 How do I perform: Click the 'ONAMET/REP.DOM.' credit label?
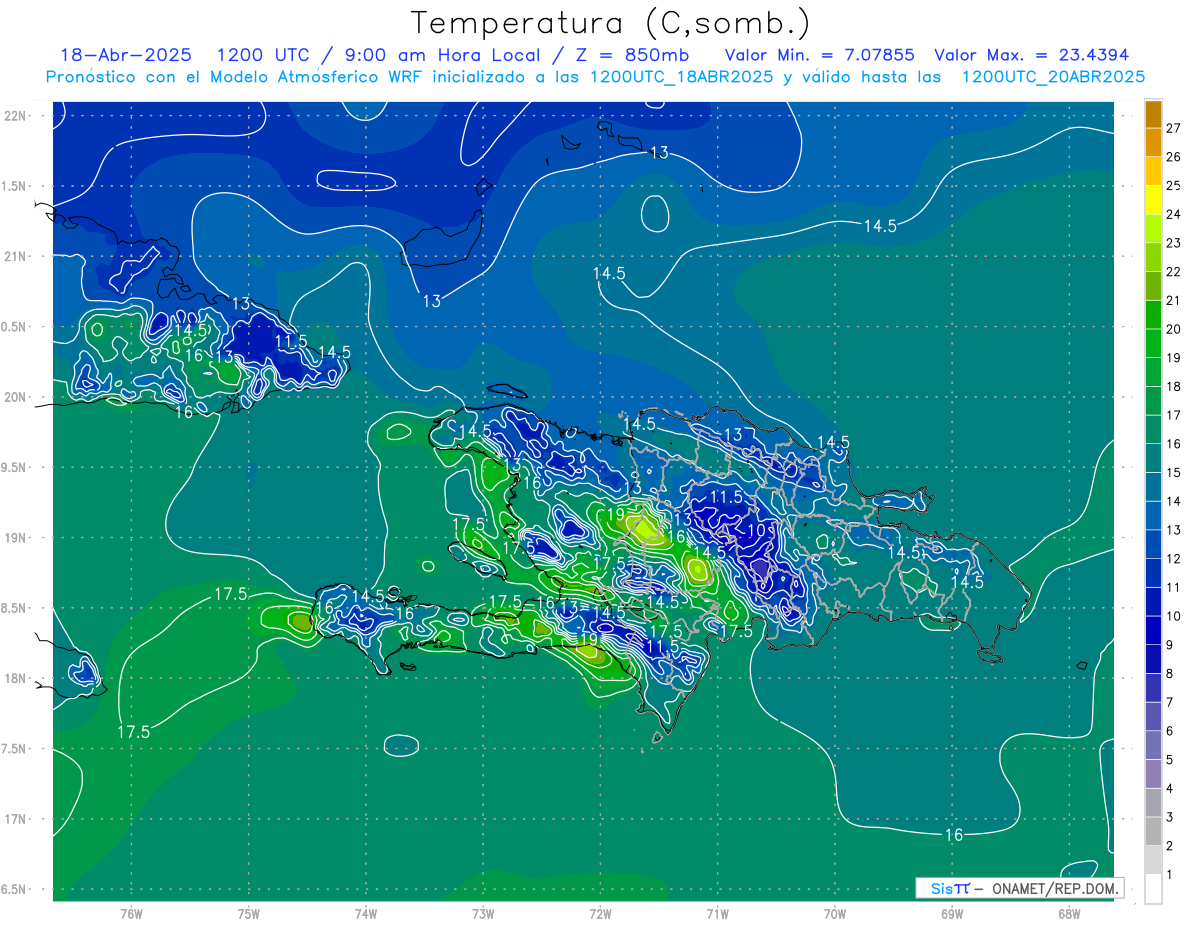pyautogui.click(x=1056, y=888)
